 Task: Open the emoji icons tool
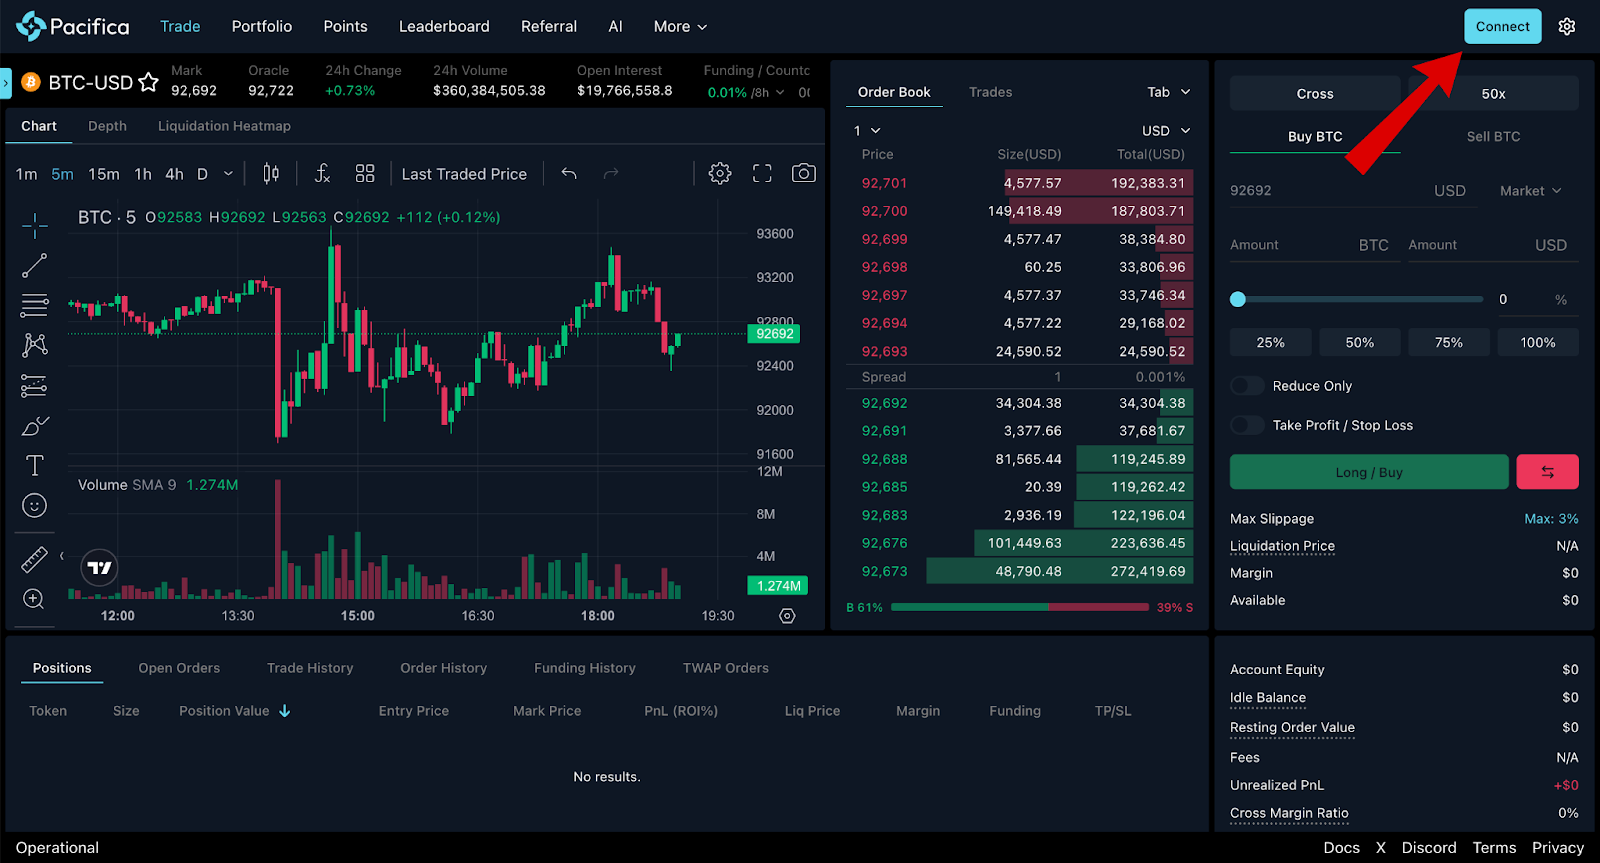click(35, 506)
